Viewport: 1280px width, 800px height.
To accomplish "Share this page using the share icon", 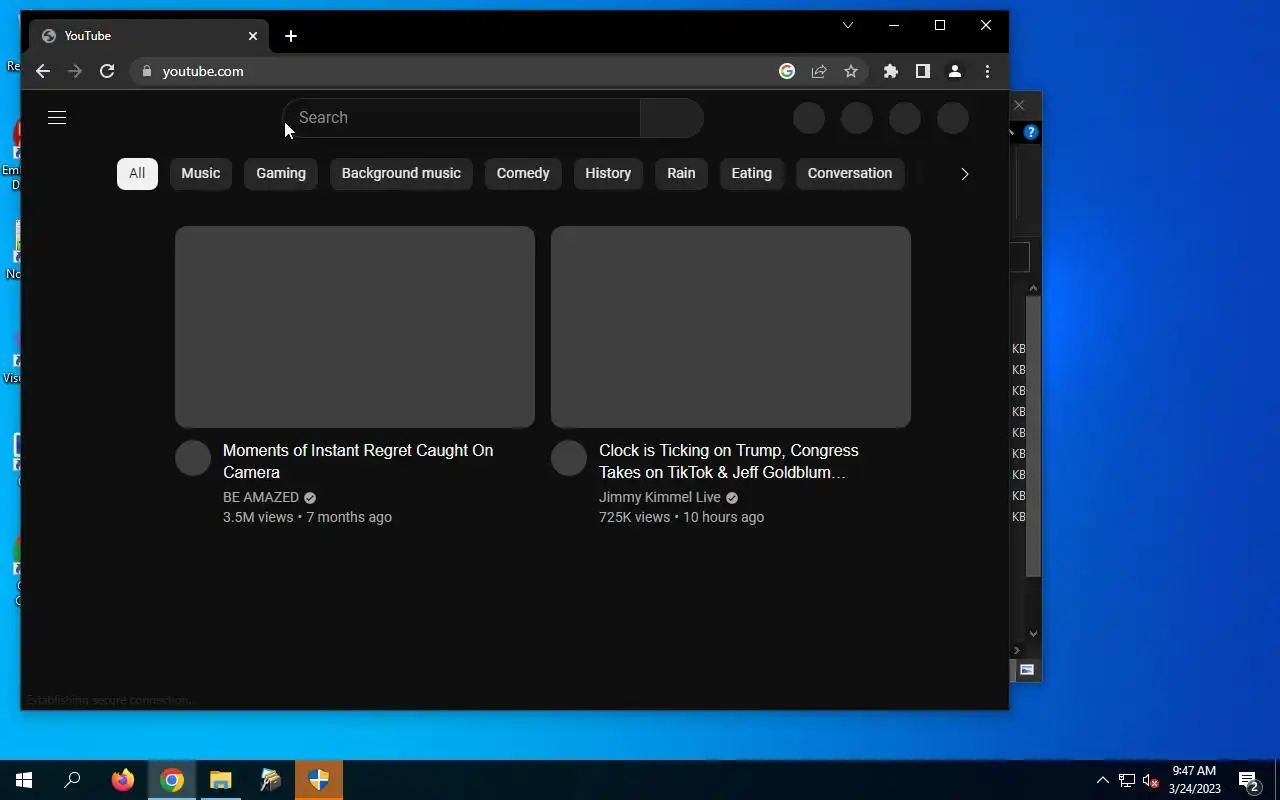I will 819,71.
